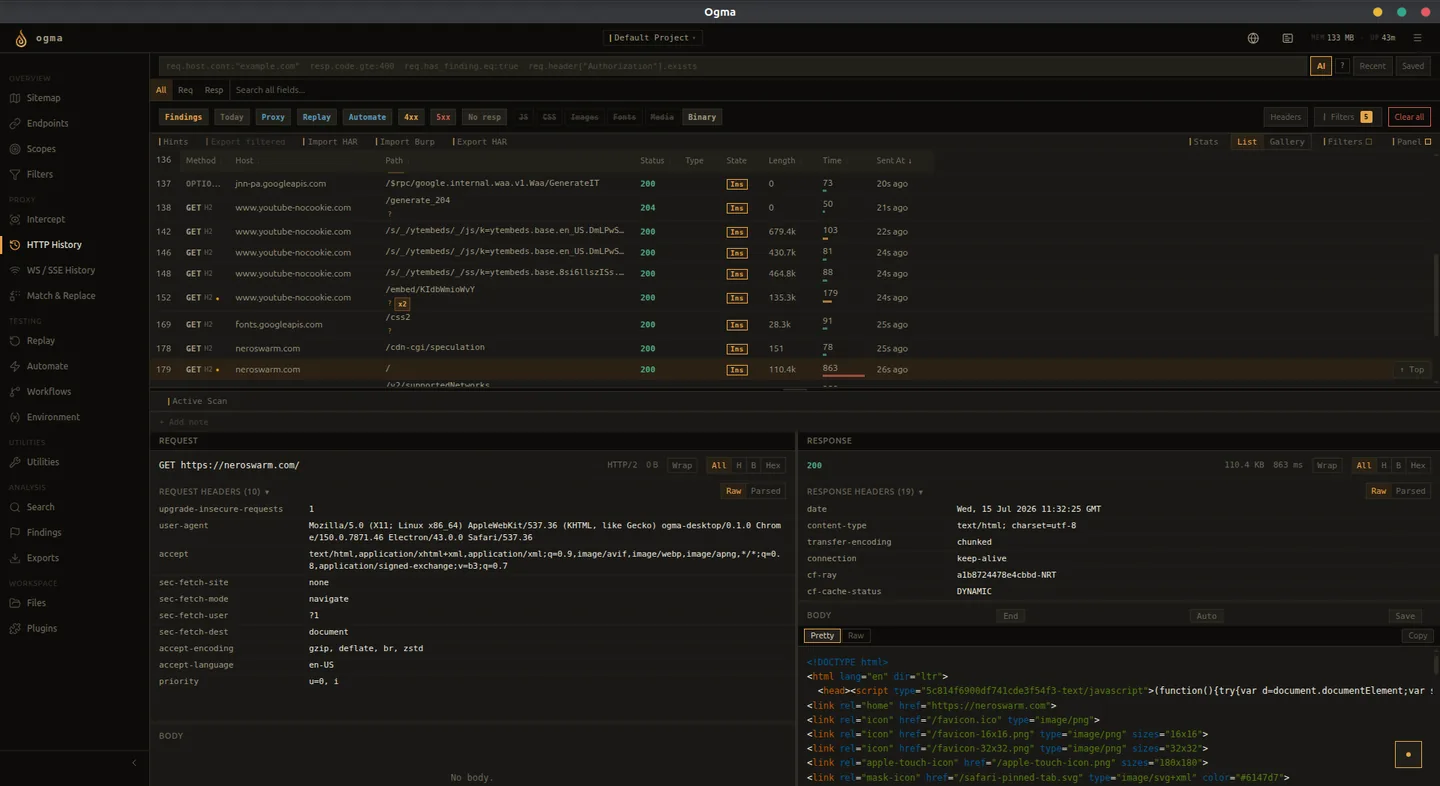Viewport: 1440px width, 786px height.
Task: Click the floating orange dot button
Action: click(x=1408, y=754)
